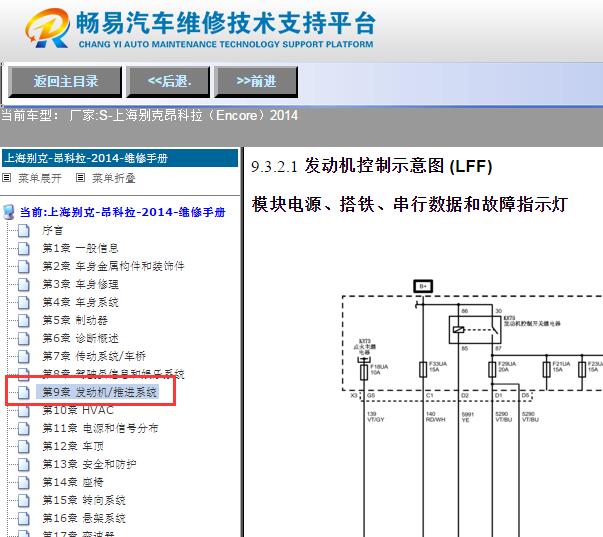603x537 pixels.
Task: Click the 菜单折叠 list icon
Action: pyautogui.click(x=80, y=178)
